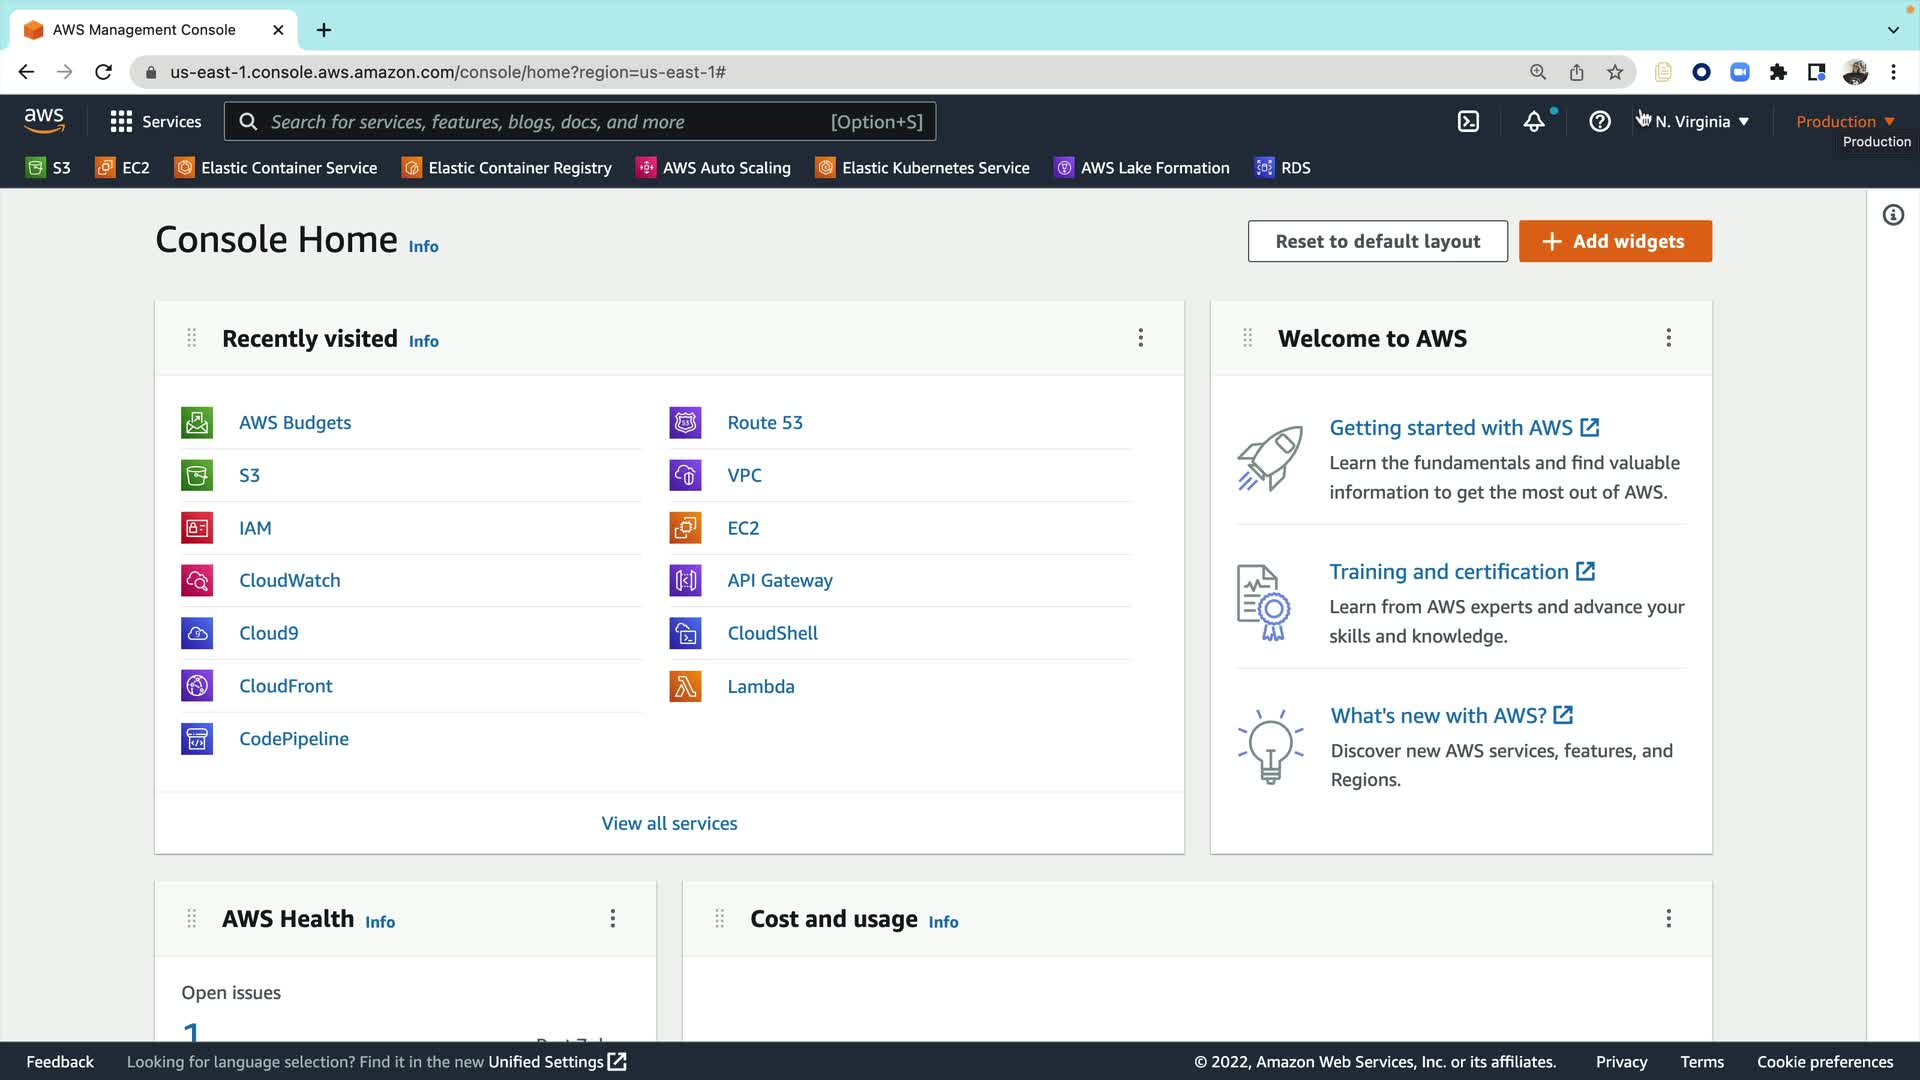Expand the N. Virginia region dropdown
Image resolution: width=1920 pixels, height=1080 pixels.
[x=1702, y=122]
